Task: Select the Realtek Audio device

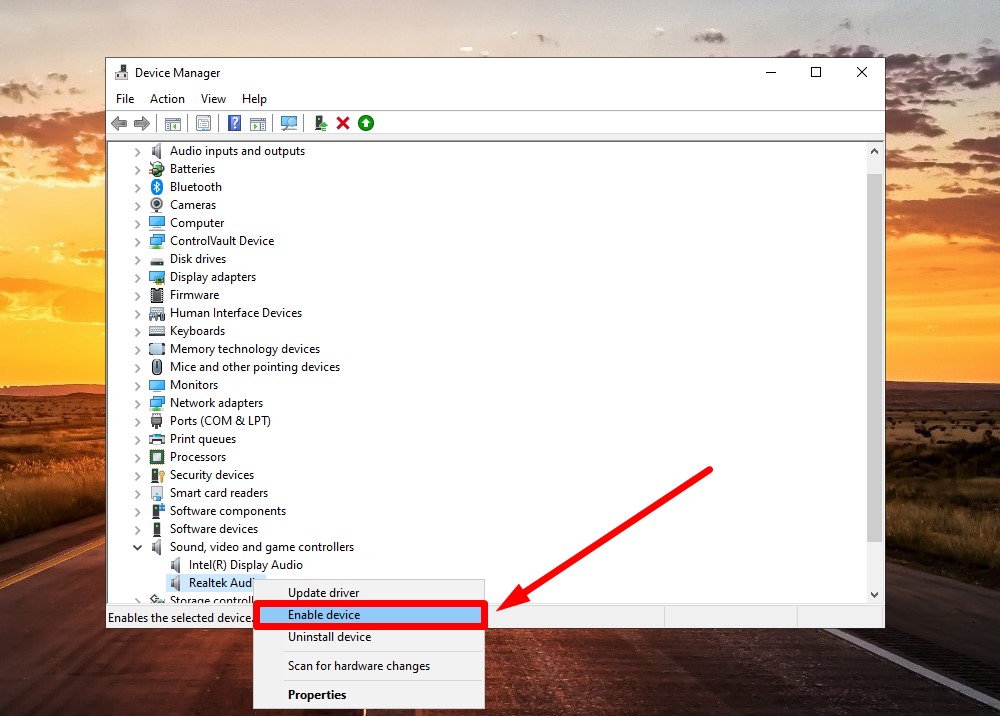Action: pyautogui.click(x=221, y=583)
